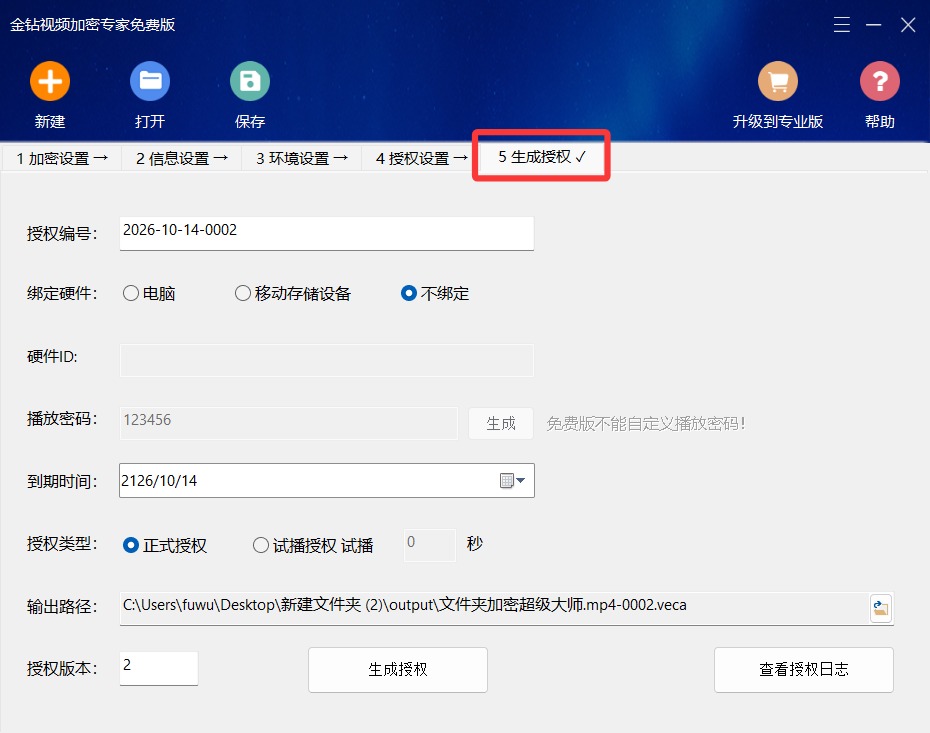Click the orange New (新建) icon

click(x=50, y=81)
